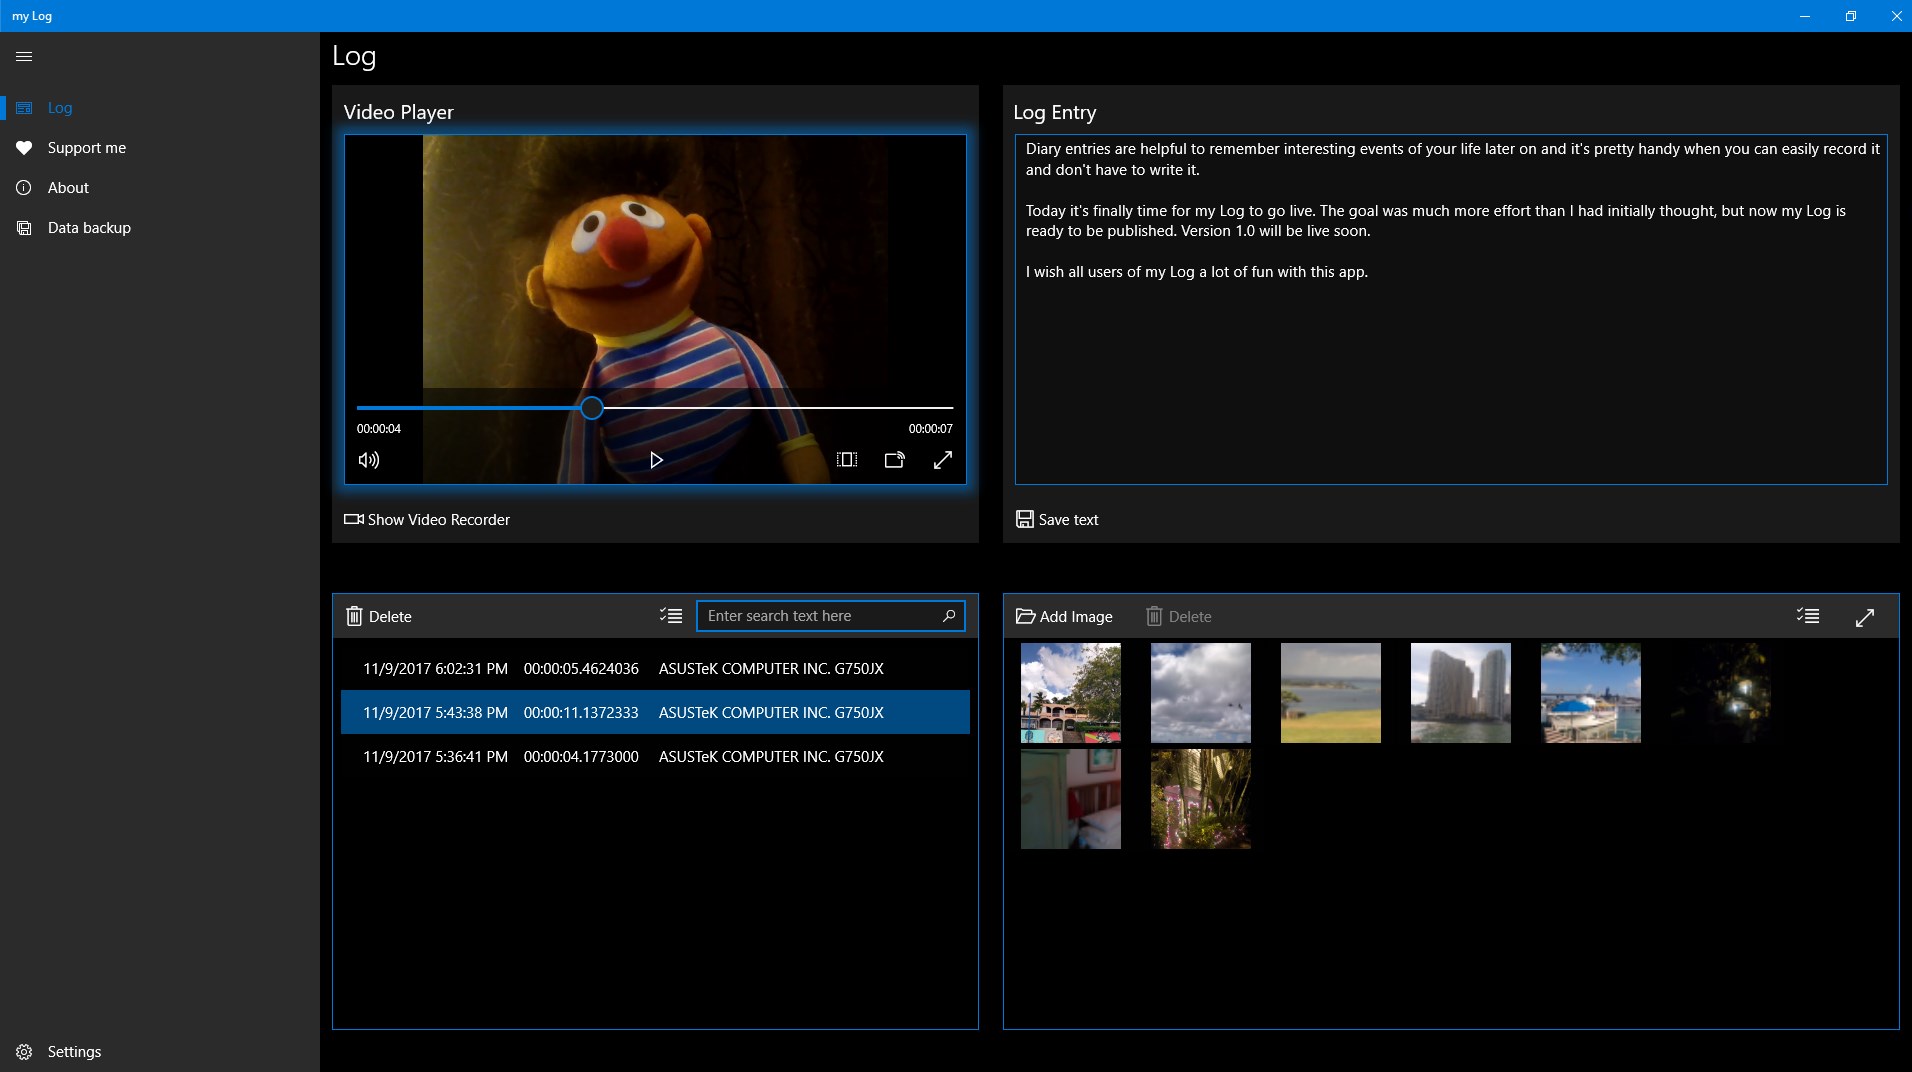Mute the video using volume icon

point(369,460)
